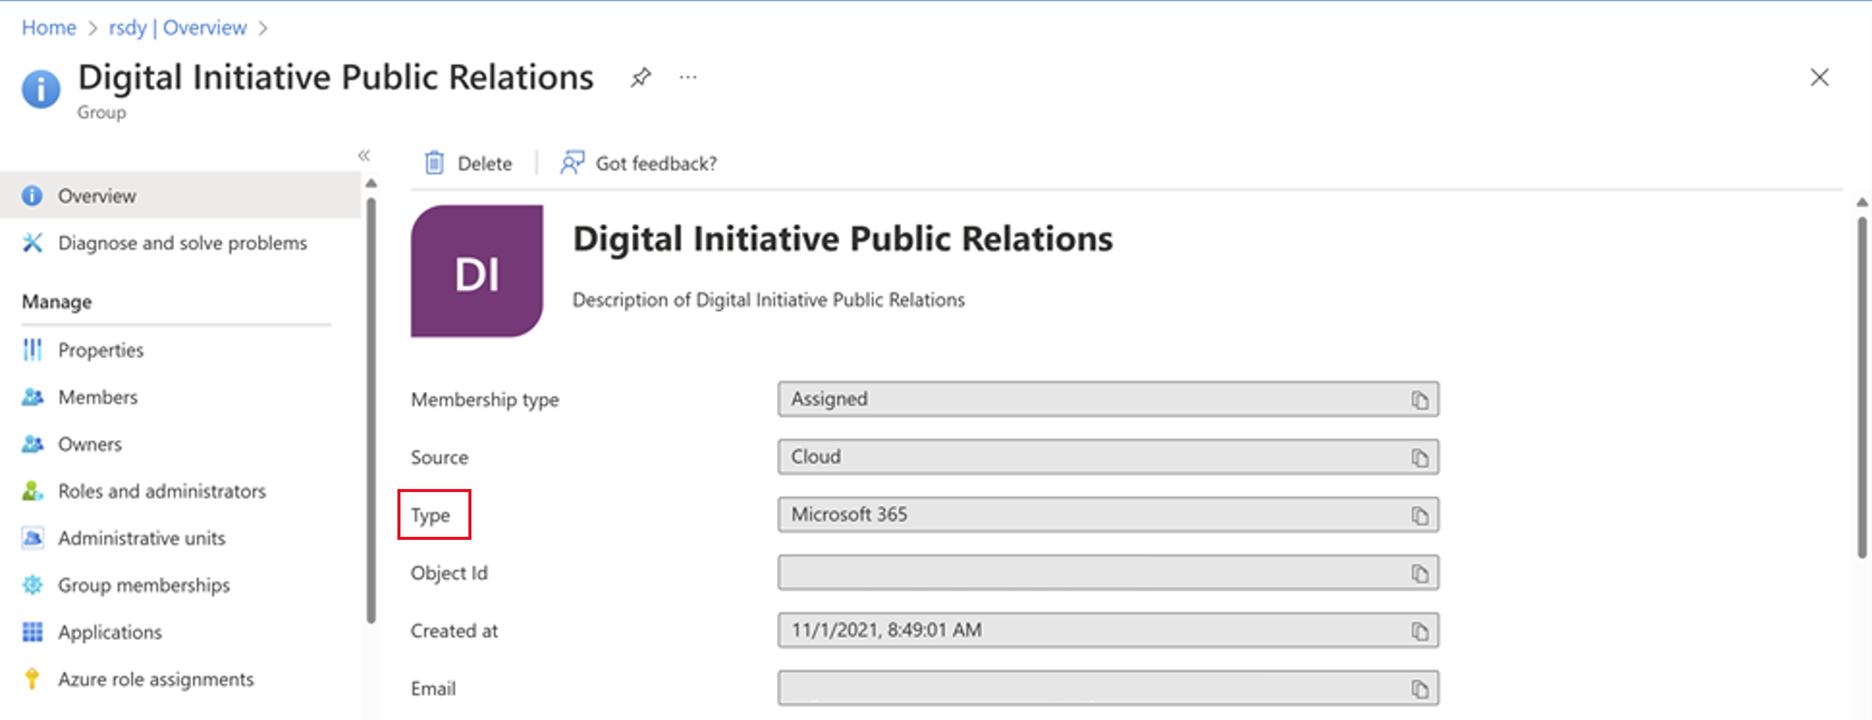Open Diagnose and solve problems
Screen dimensions: 1872x720
tap(182, 243)
